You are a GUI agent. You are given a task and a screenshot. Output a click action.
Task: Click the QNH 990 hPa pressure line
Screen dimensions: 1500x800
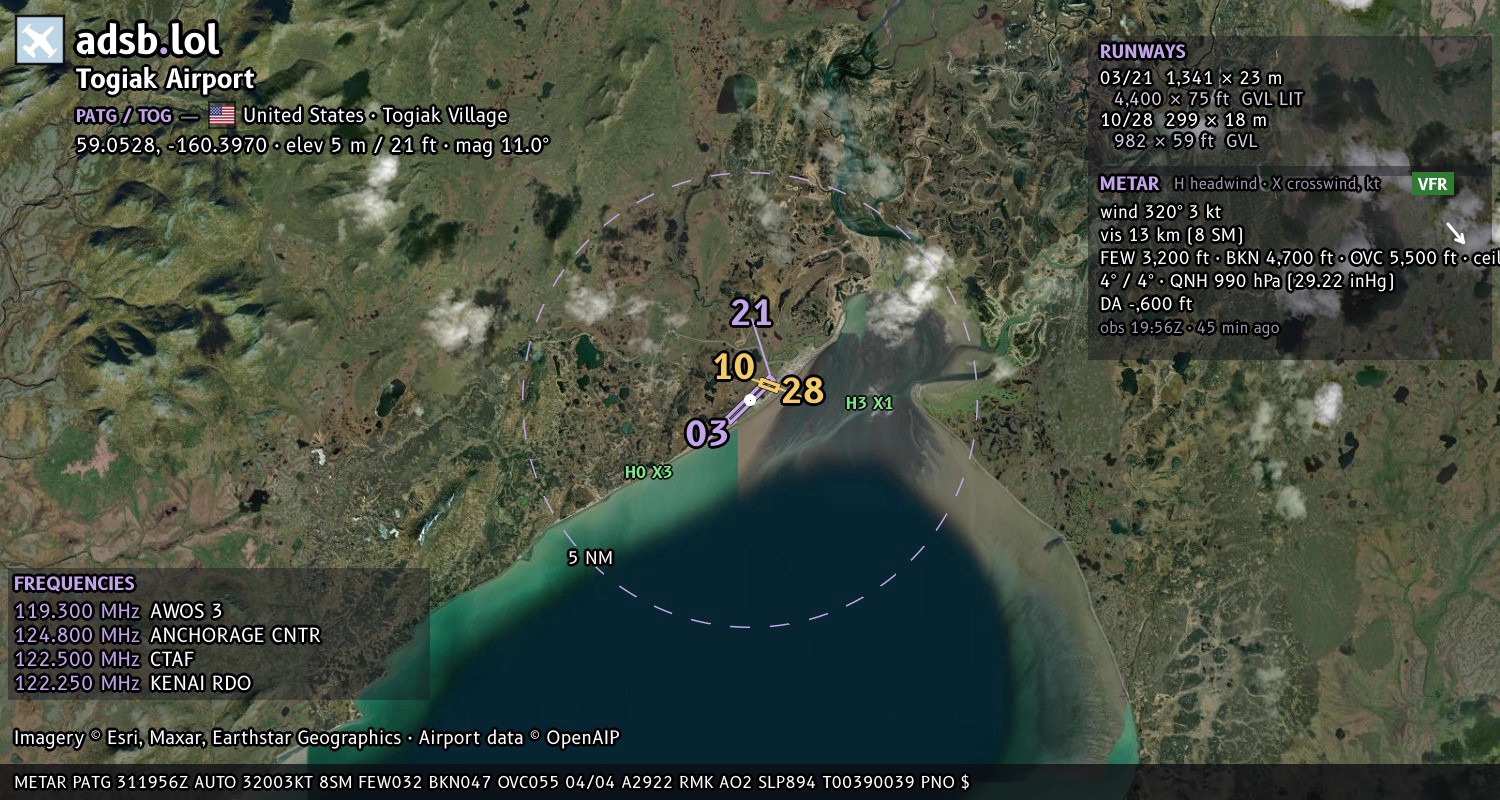(x=1247, y=281)
